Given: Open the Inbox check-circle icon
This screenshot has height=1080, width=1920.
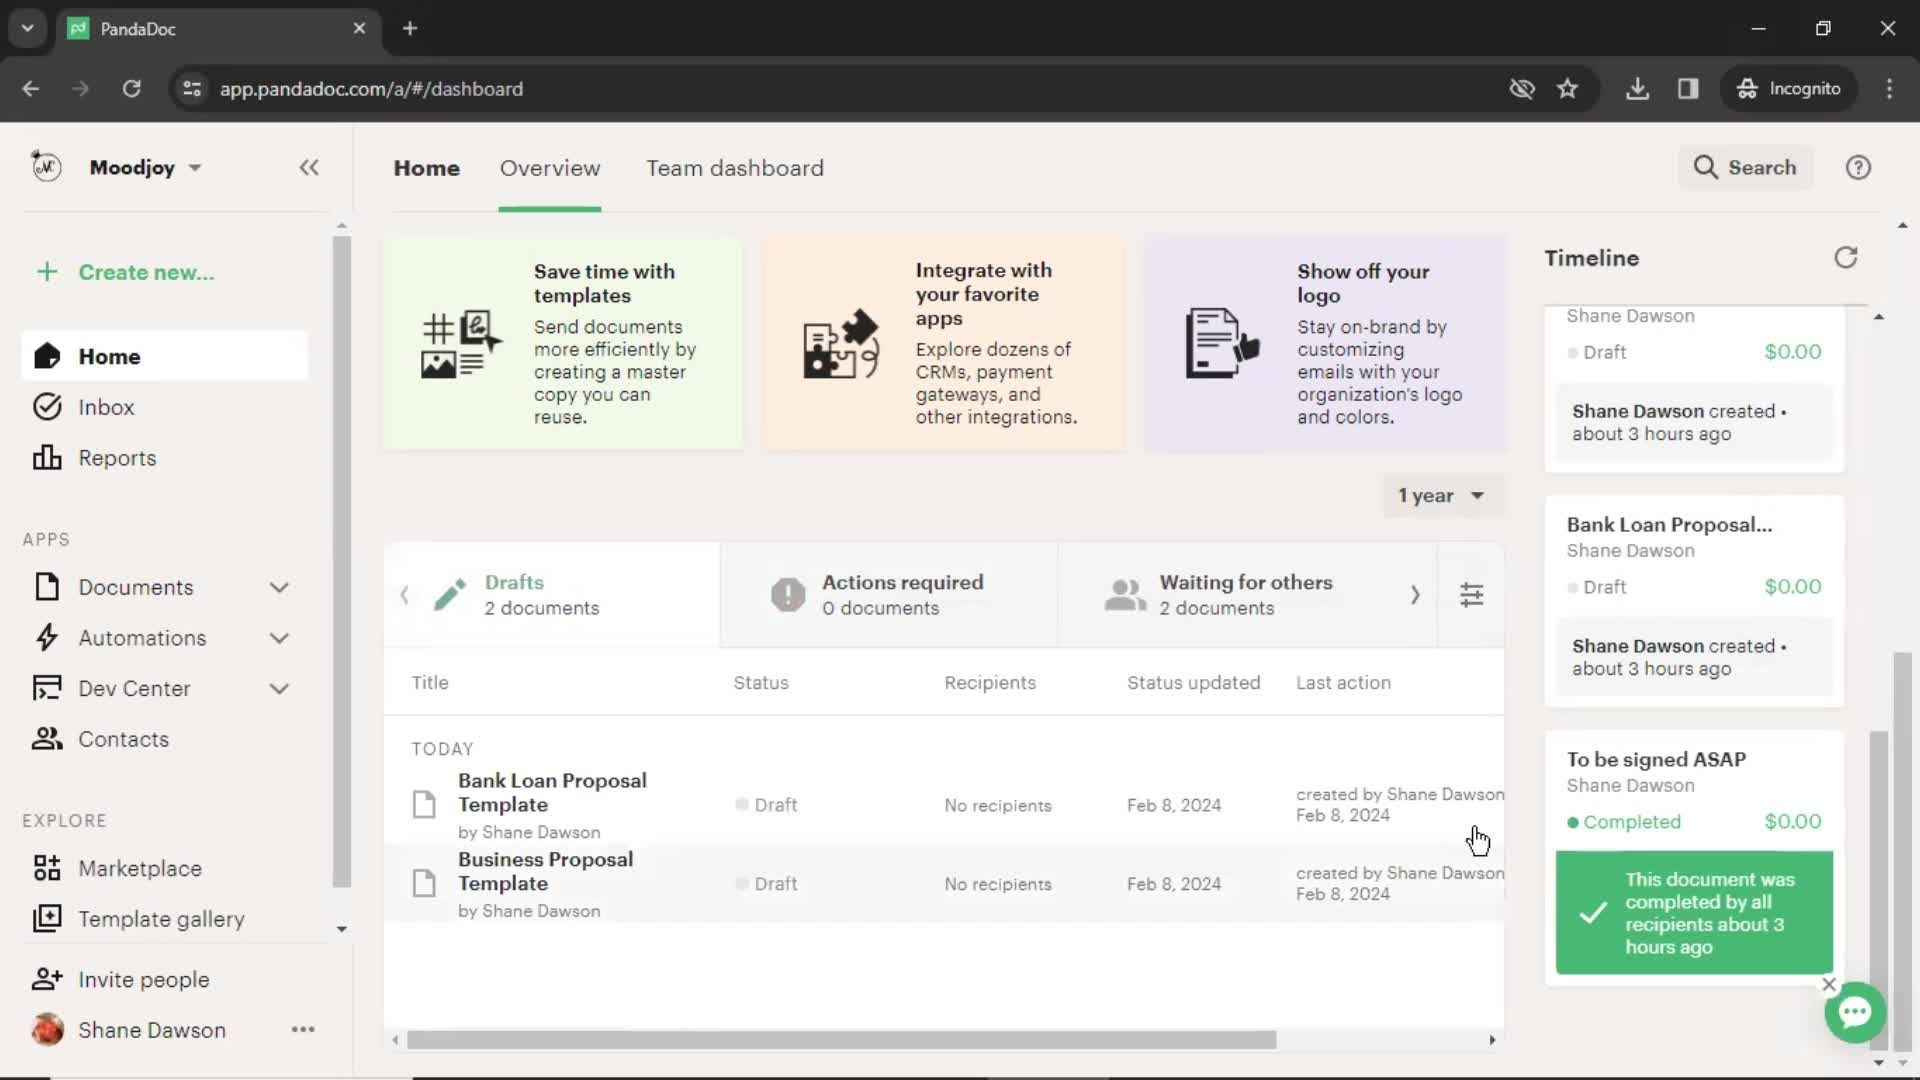Looking at the screenshot, I should (47, 406).
